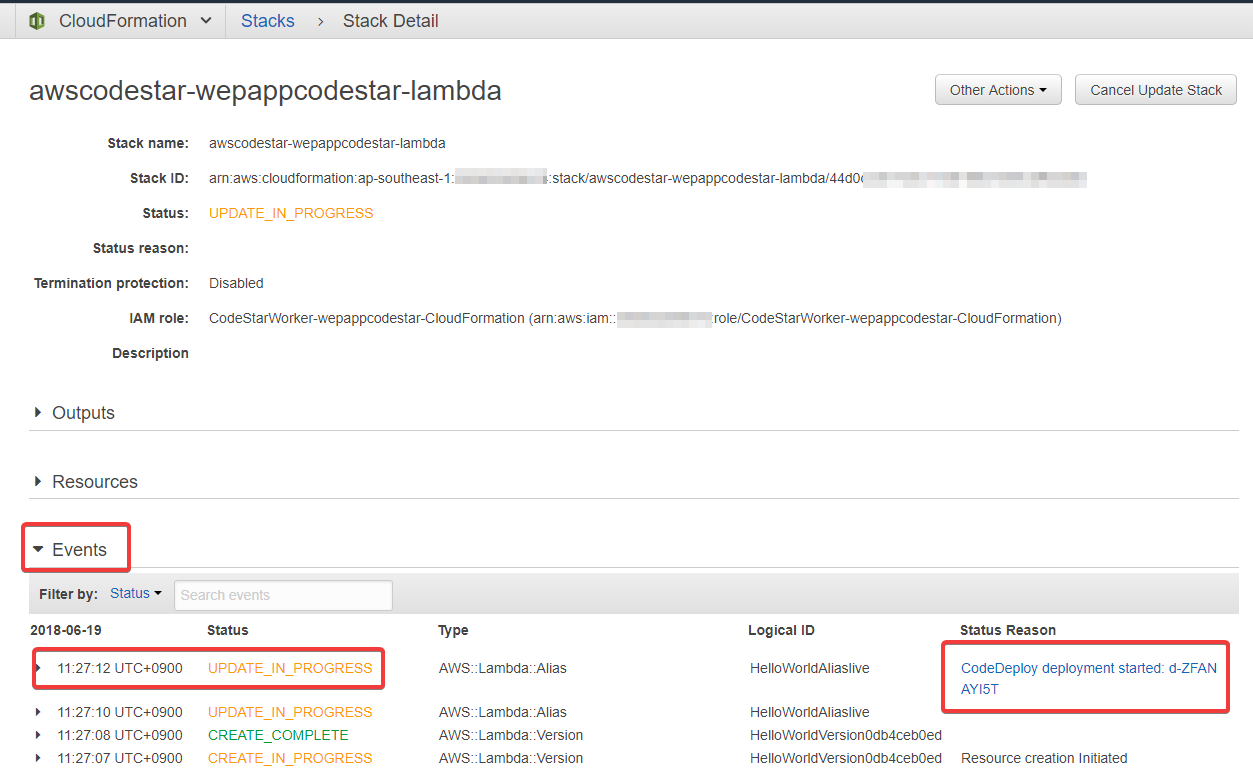Click the 11:27:07 UTC+0900 timestamp
This screenshot has height=773, width=1253.
[120, 758]
